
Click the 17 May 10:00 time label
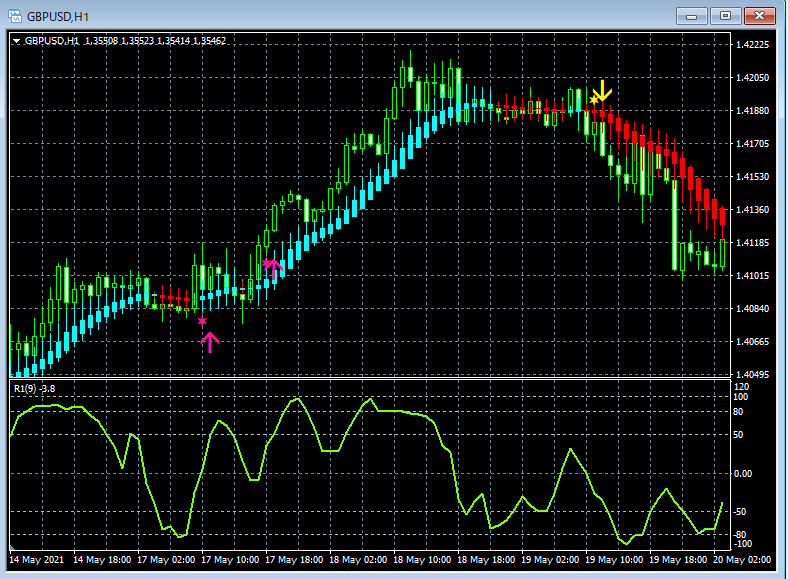(x=230, y=559)
